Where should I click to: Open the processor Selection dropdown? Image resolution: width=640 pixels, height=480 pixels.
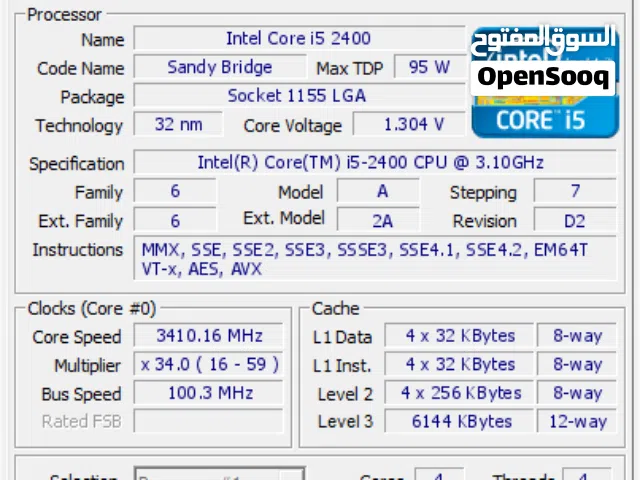pyautogui.click(x=220, y=474)
